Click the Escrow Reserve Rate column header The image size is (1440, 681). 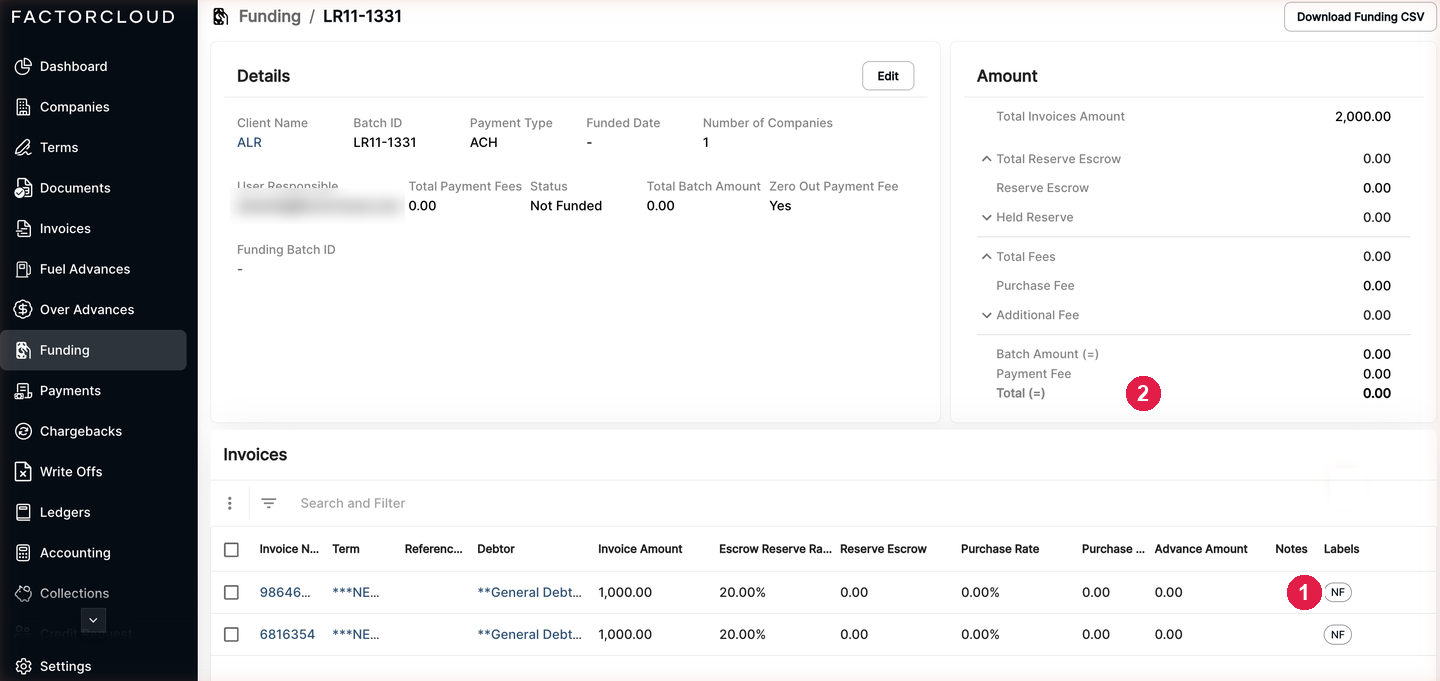(x=775, y=549)
